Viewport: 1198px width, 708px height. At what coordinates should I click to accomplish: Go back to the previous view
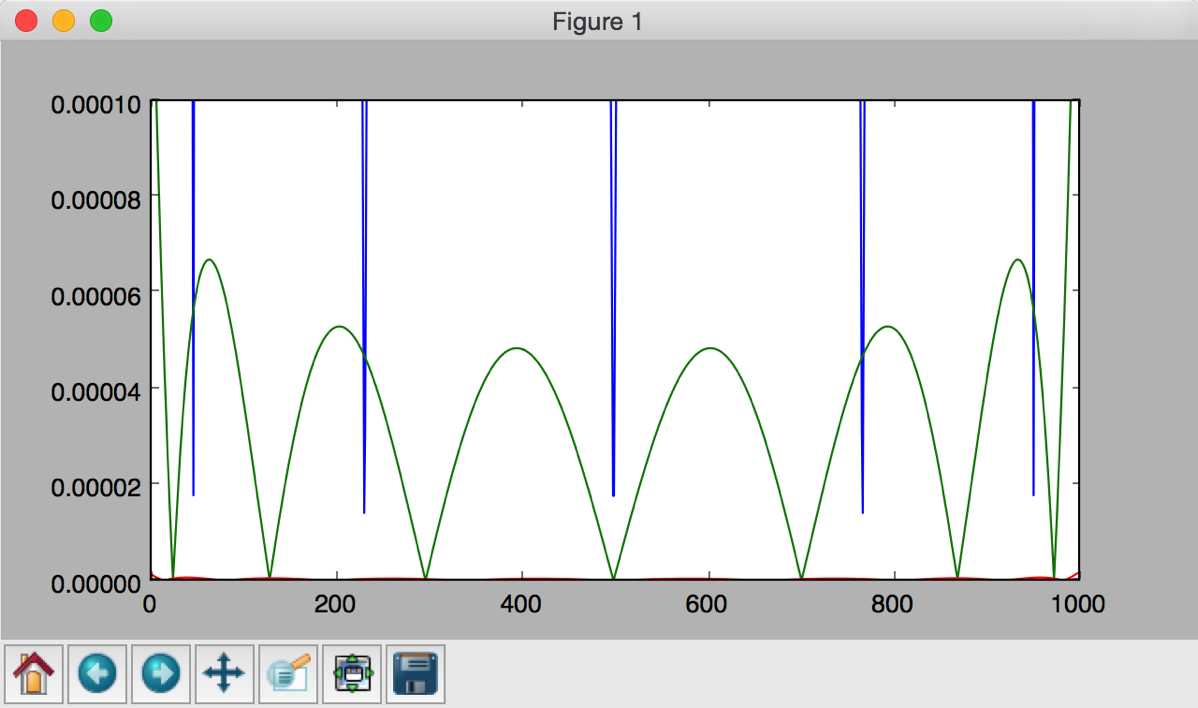(97, 674)
